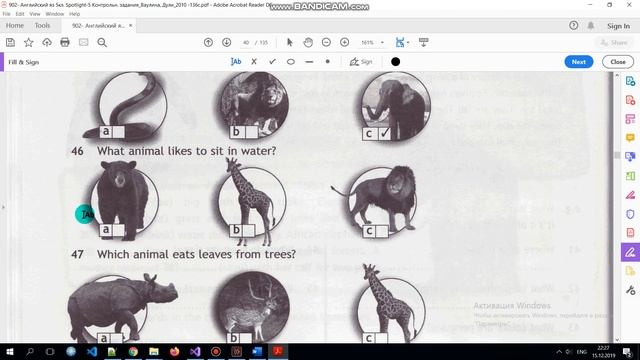
Task: Activate the hand pan tool
Action: point(308,42)
